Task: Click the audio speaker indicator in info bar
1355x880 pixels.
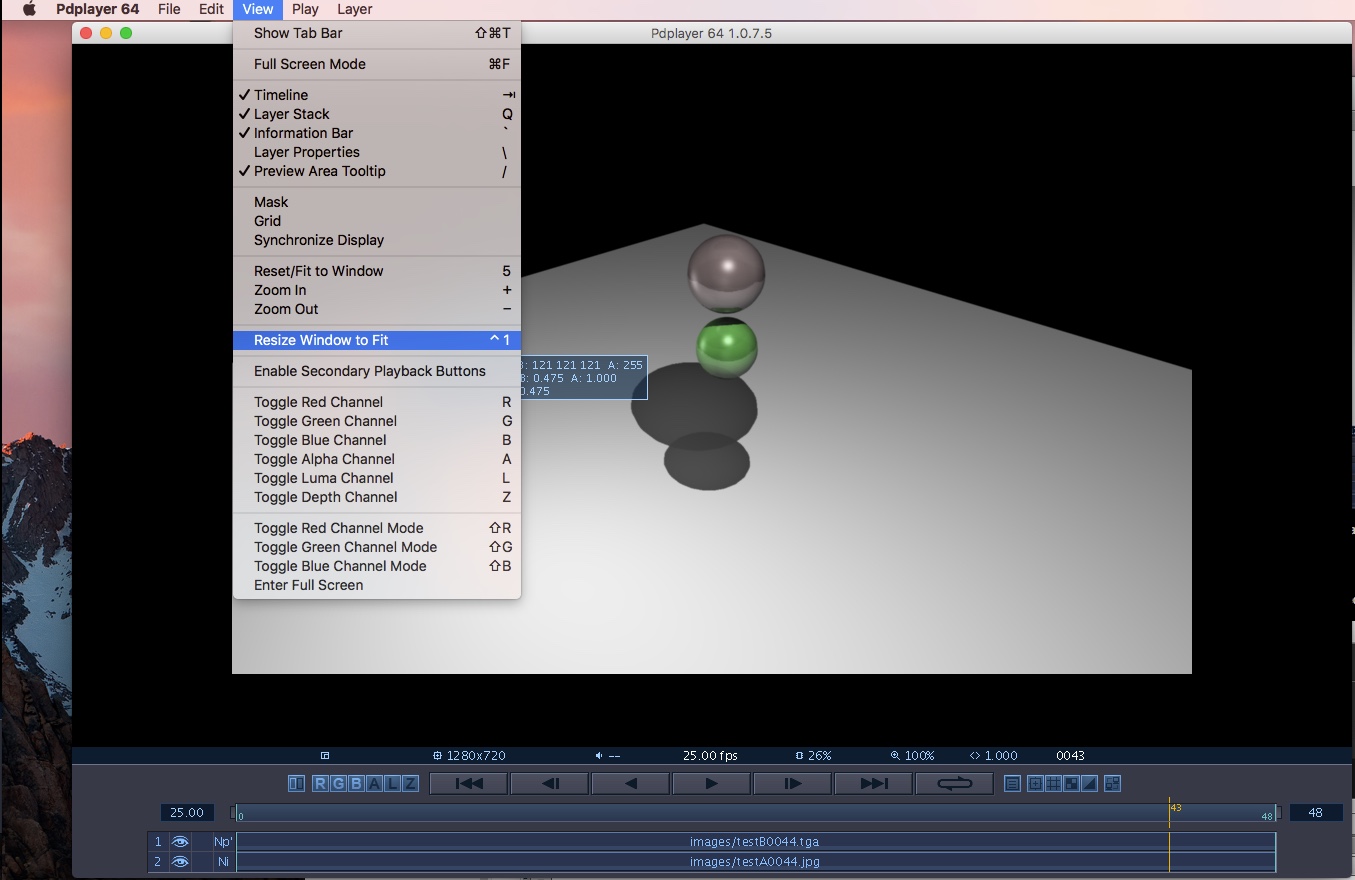Action: click(608, 756)
